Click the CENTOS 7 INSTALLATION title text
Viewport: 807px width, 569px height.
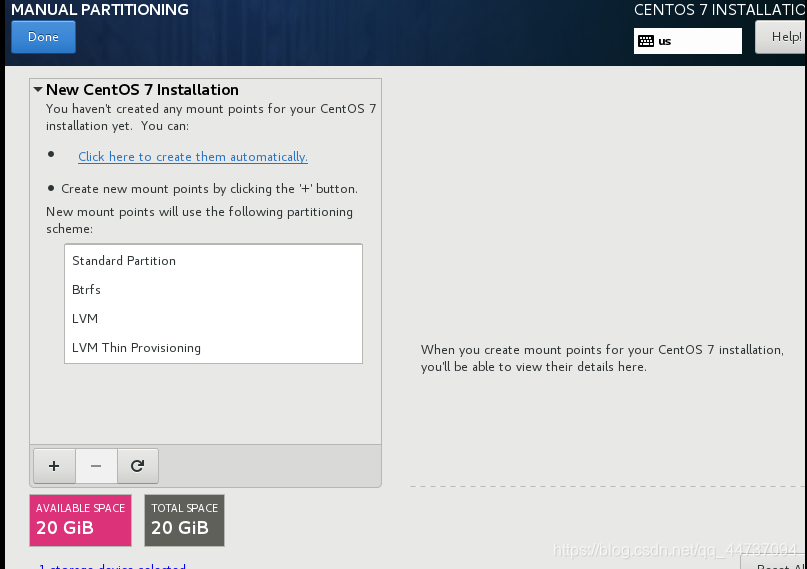pos(720,9)
